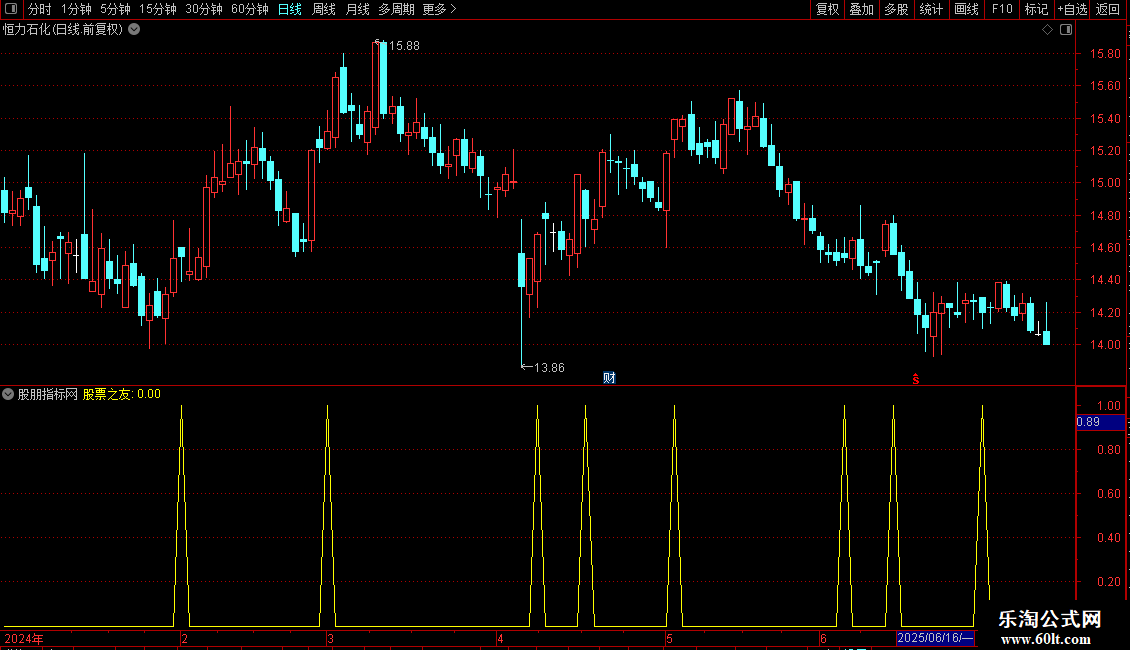Toggle the sidebar panel icon at top-left

[11, 9]
